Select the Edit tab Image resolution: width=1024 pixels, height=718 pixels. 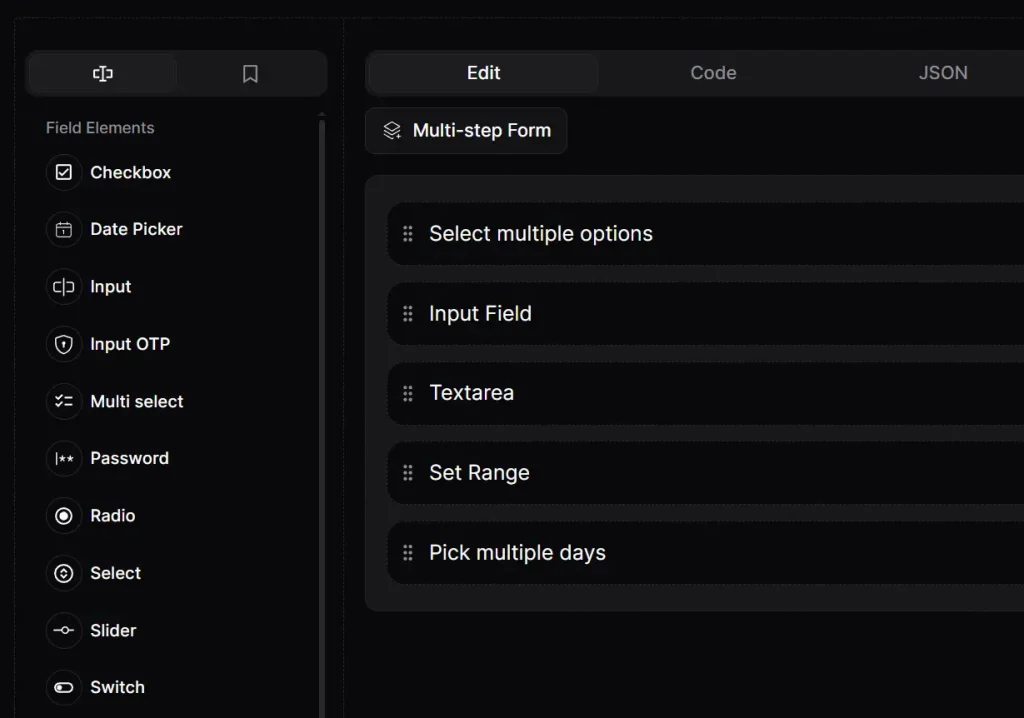pyautogui.click(x=483, y=72)
